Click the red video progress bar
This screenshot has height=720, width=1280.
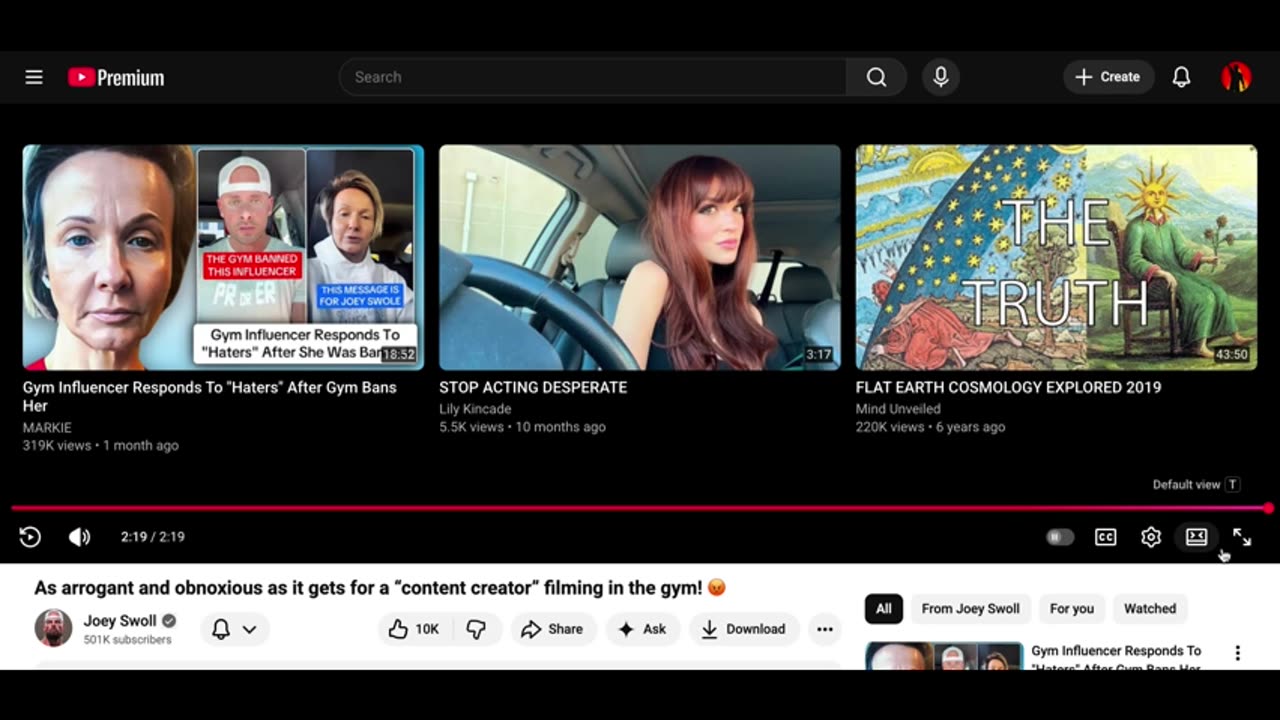[x=640, y=508]
